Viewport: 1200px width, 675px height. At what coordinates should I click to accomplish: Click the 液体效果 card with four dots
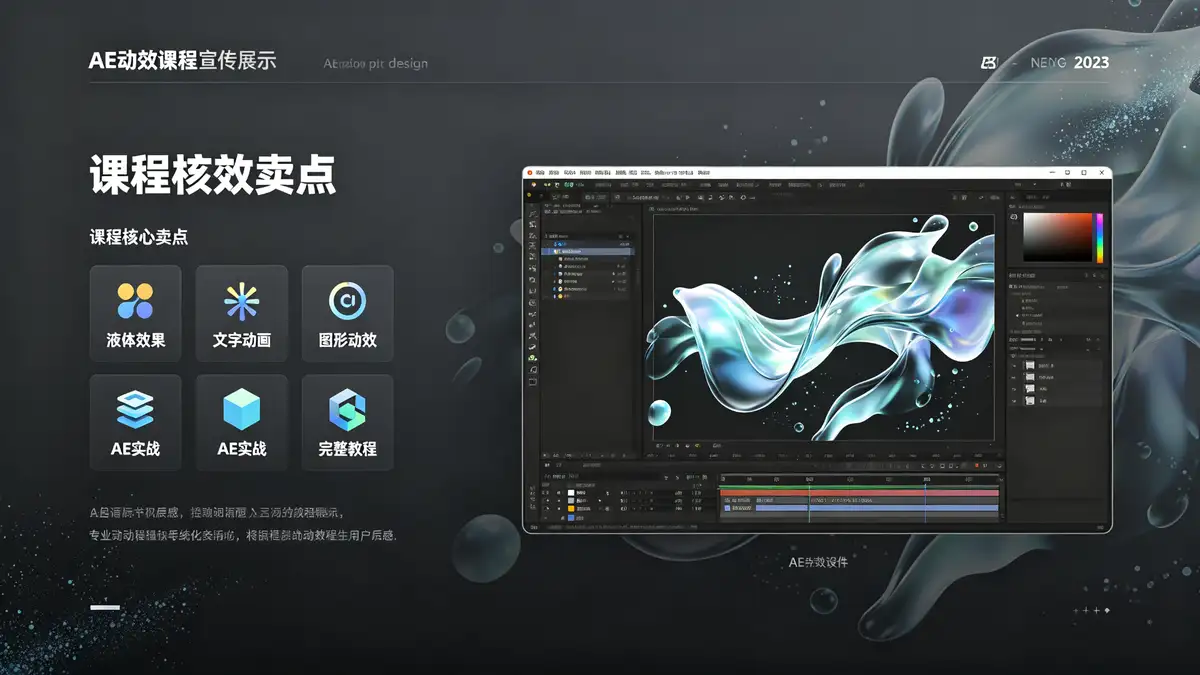(x=135, y=313)
